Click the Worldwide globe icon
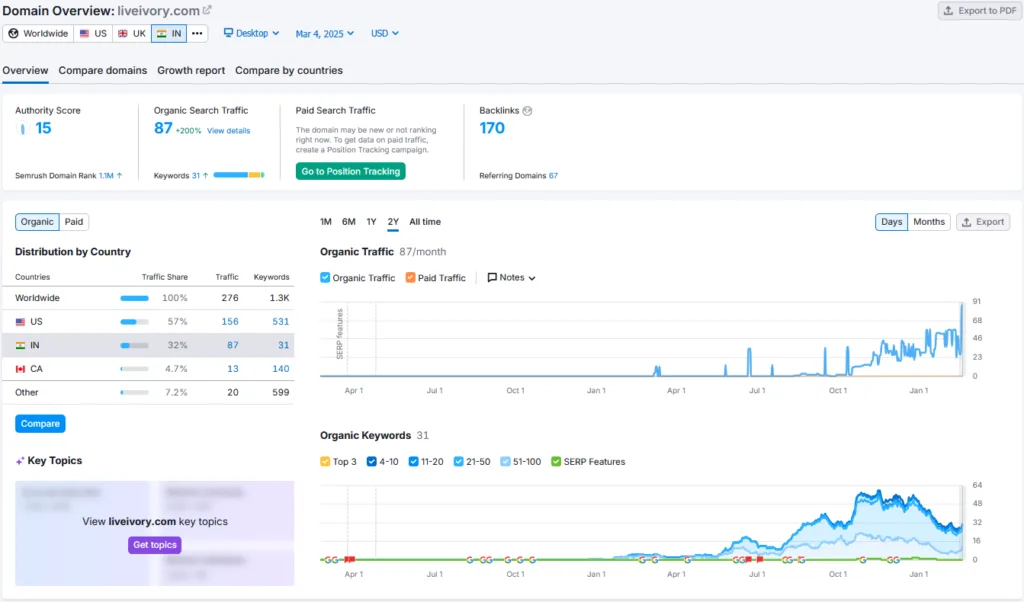 click(x=13, y=33)
